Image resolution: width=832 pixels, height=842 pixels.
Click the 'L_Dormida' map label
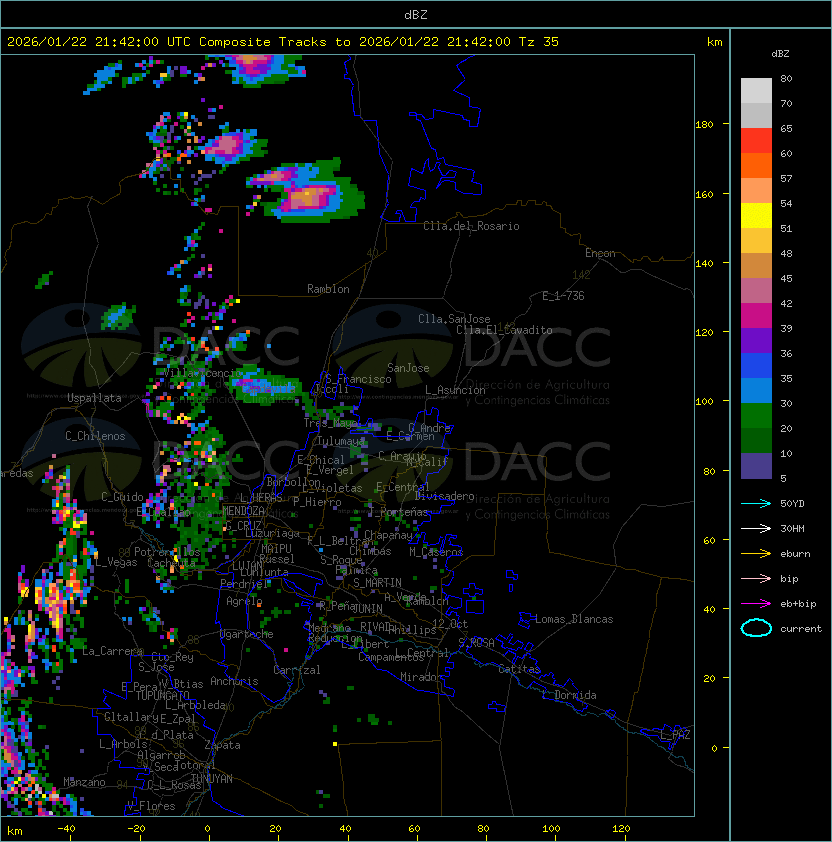[x=569, y=695]
